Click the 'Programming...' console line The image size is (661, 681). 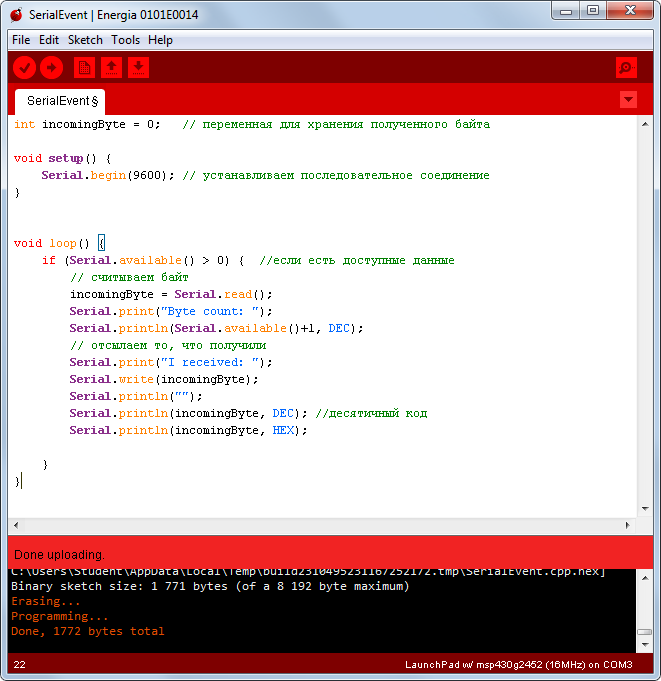point(59,616)
